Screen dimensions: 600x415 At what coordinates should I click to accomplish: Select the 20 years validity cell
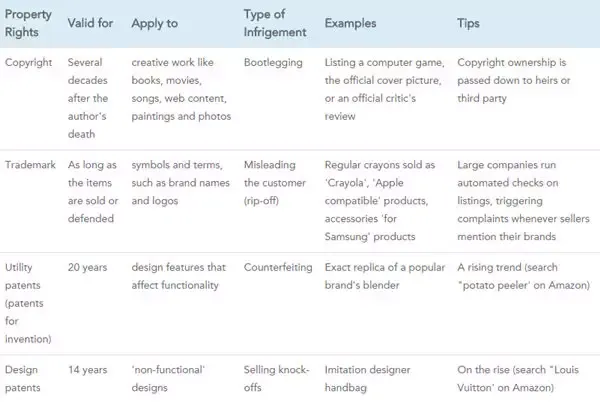coord(87,267)
